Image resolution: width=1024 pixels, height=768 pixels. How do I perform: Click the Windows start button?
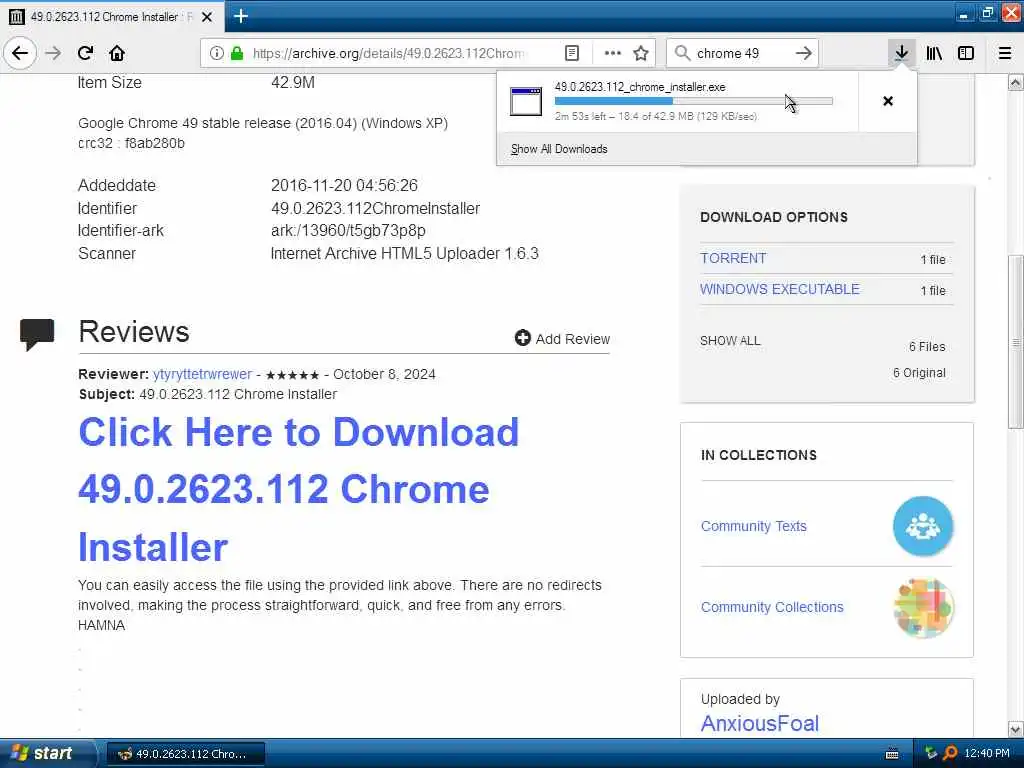pos(46,753)
